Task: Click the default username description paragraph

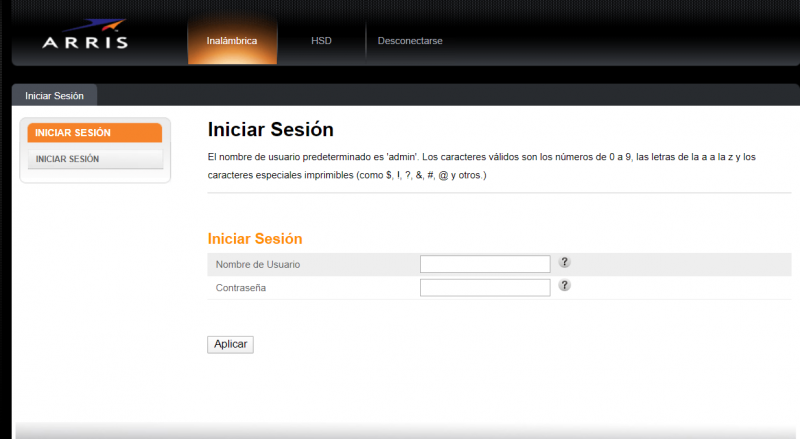Action: click(481, 166)
